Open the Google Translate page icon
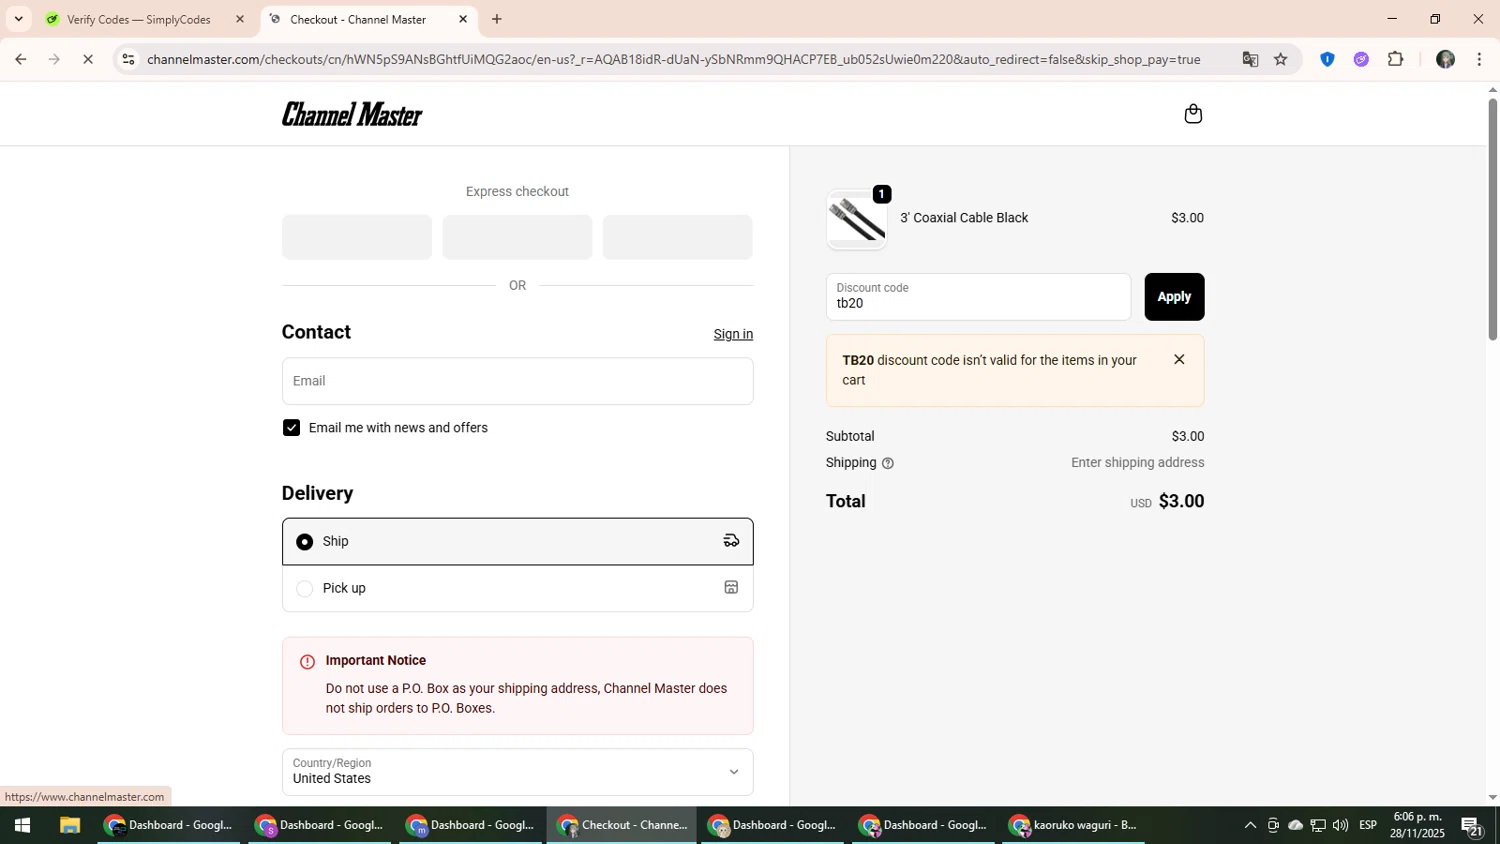 click(1250, 59)
